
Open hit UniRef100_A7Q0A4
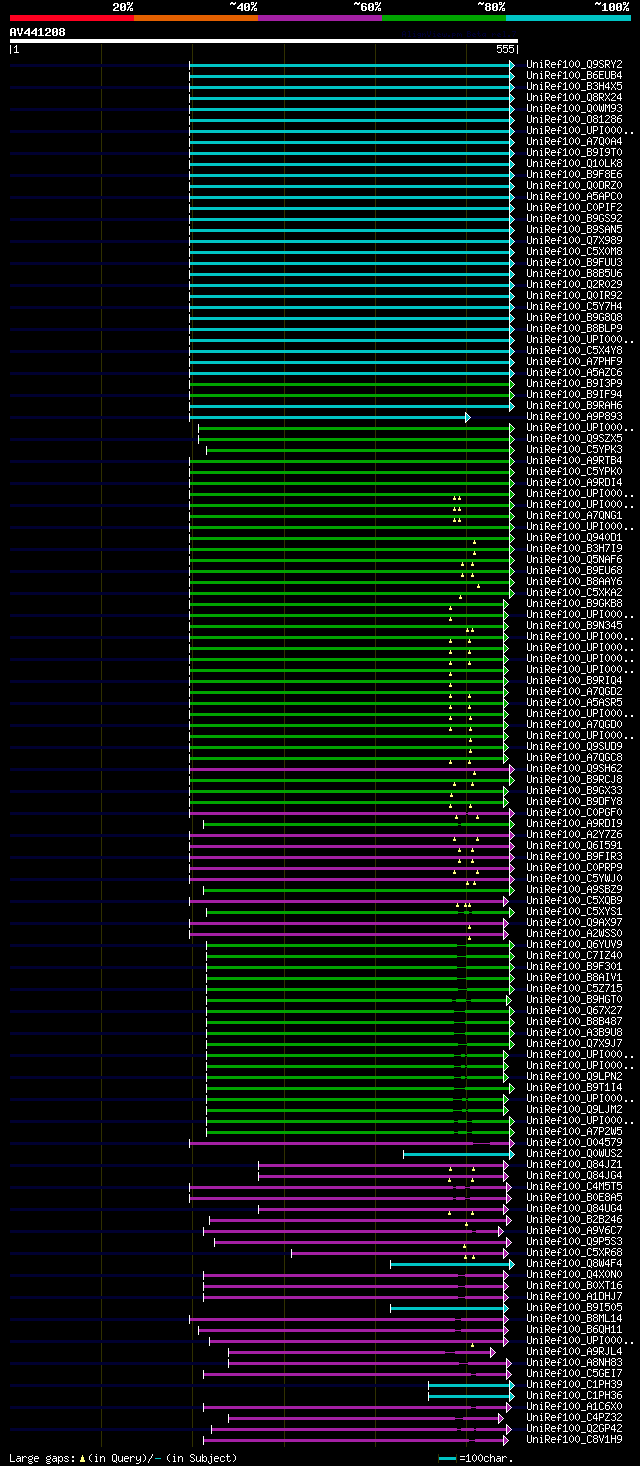tap(574, 141)
